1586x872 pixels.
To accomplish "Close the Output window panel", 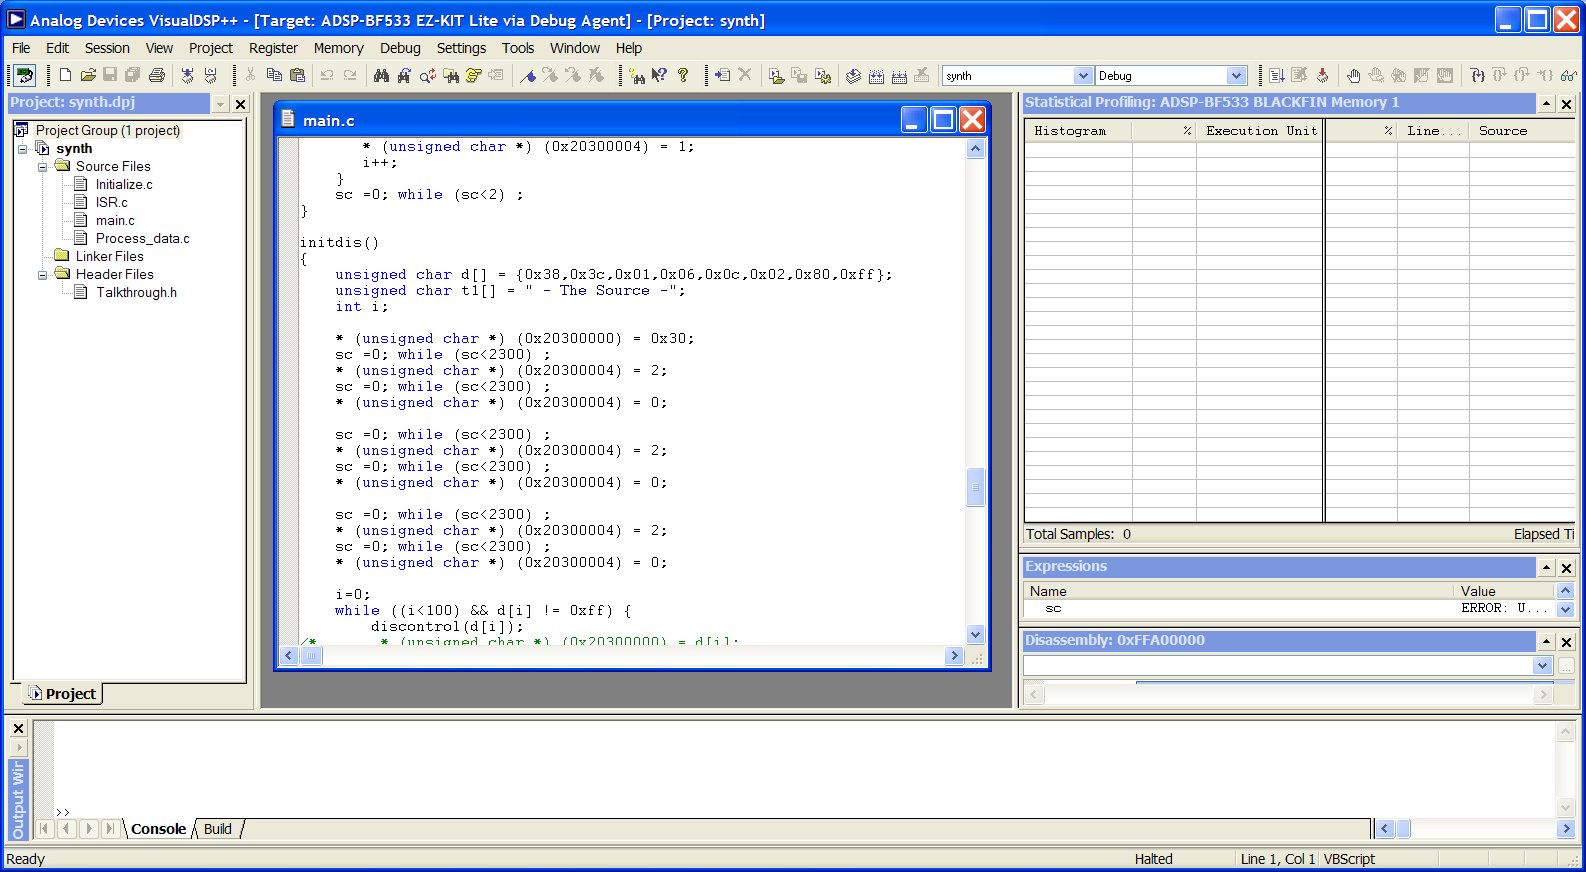I will [x=18, y=729].
